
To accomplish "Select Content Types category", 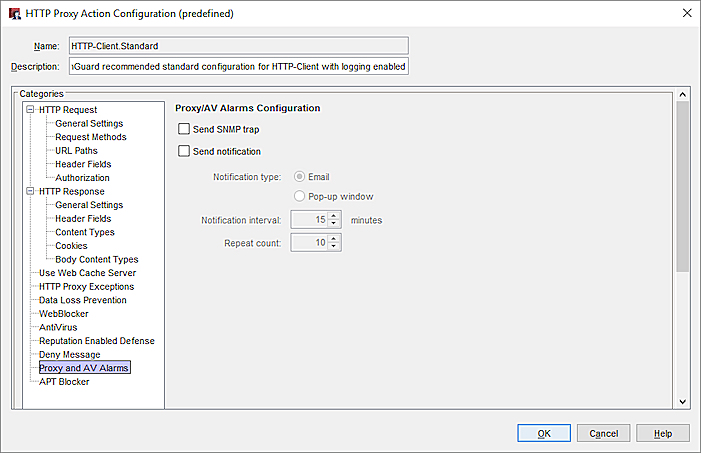I will point(85,232).
